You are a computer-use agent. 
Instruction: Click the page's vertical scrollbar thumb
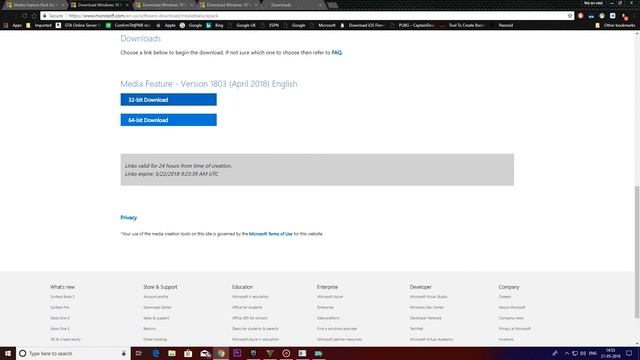[637, 252]
